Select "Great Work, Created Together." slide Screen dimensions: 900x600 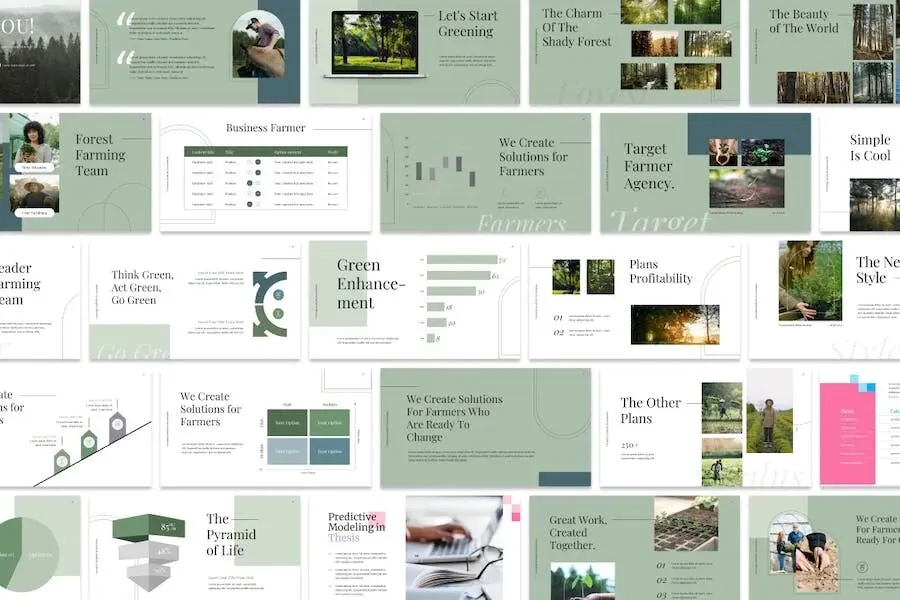coord(634,548)
